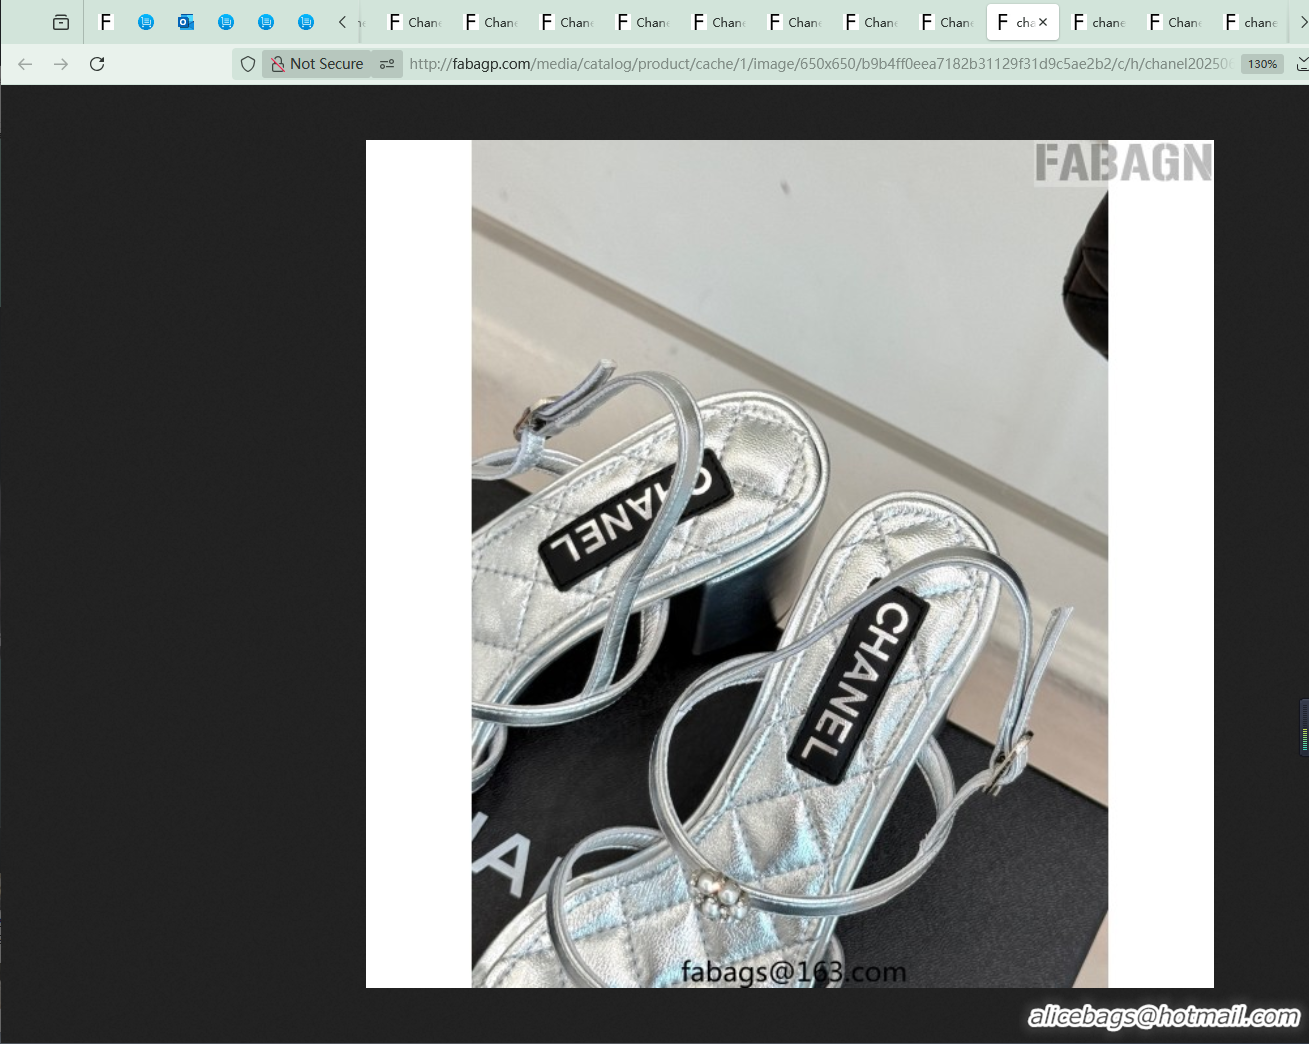The height and width of the screenshot is (1044, 1309).
Task: Open the last blue pinned tab before scroll arrow
Action: [306, 22]
